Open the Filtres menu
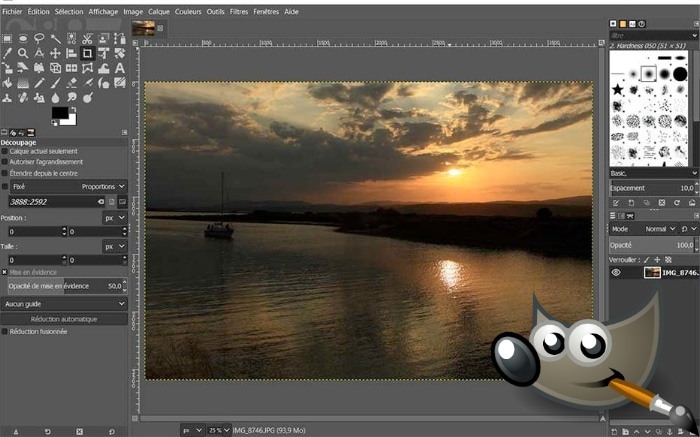700x437 pixels. [x=239, y=12]
